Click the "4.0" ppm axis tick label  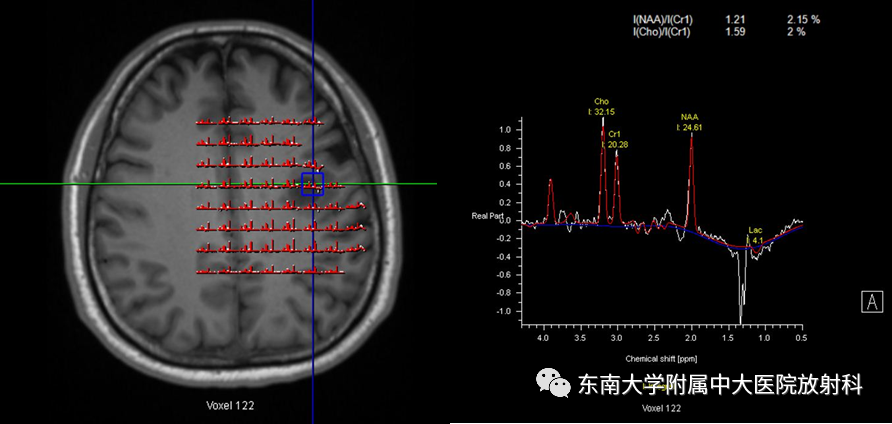click(x=543, y=338)
